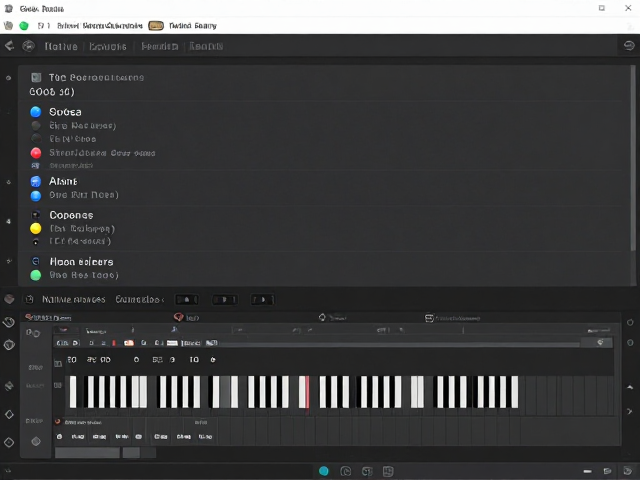Image resolution: width=640 pixels, height=480 pixels.
Task: Click the teal circle in the bottom bar
Action: 324,471
